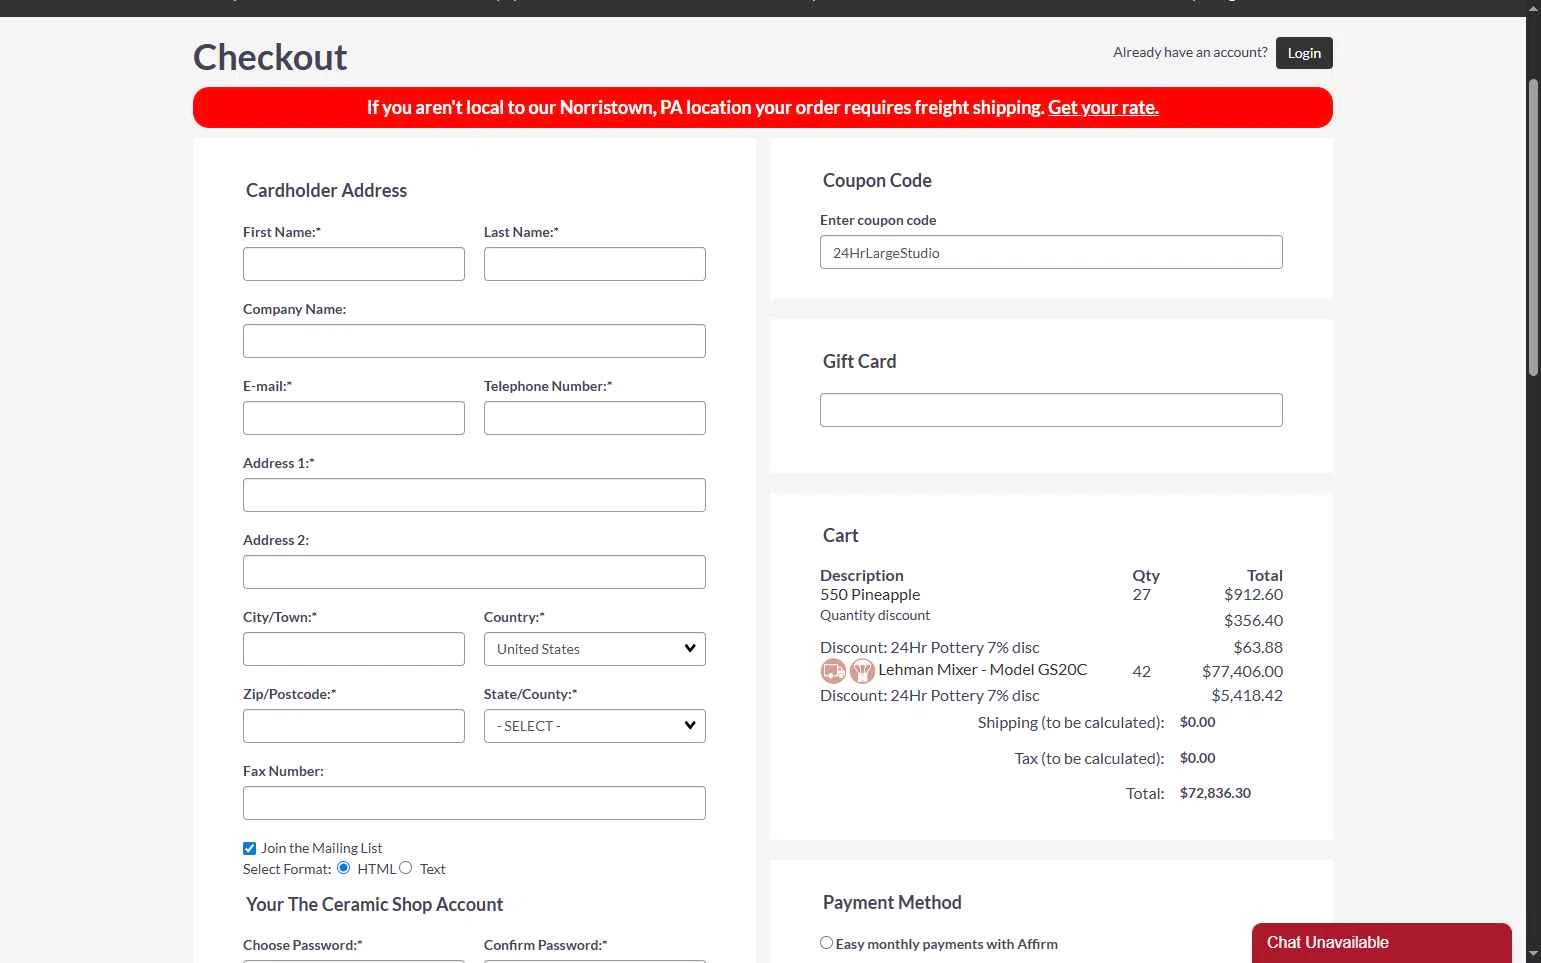Viewport: 1541px width, 963px height.
Task: Click the $63.88 discount amount
Action: click(1258, 647)
